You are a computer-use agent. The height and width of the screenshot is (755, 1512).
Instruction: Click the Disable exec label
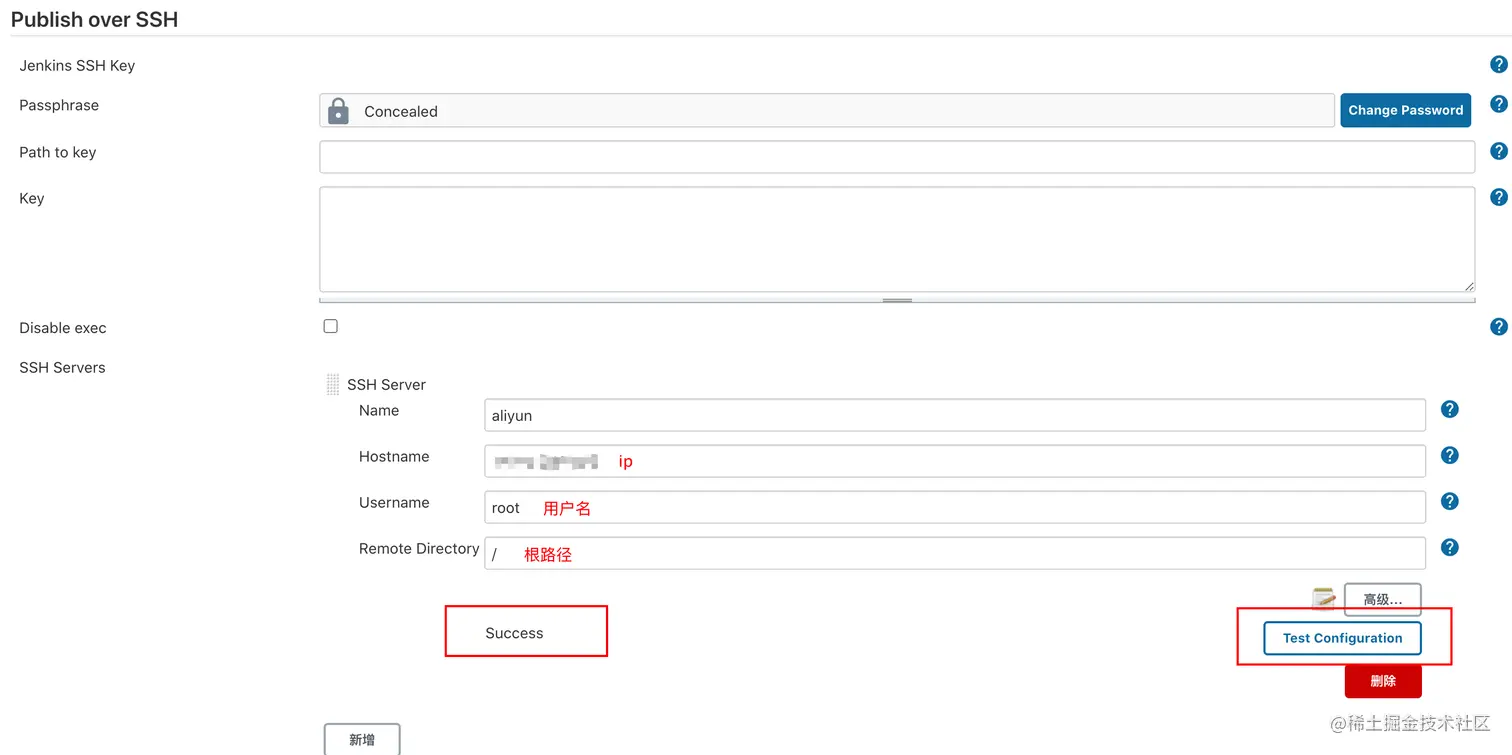pos(62,328)
